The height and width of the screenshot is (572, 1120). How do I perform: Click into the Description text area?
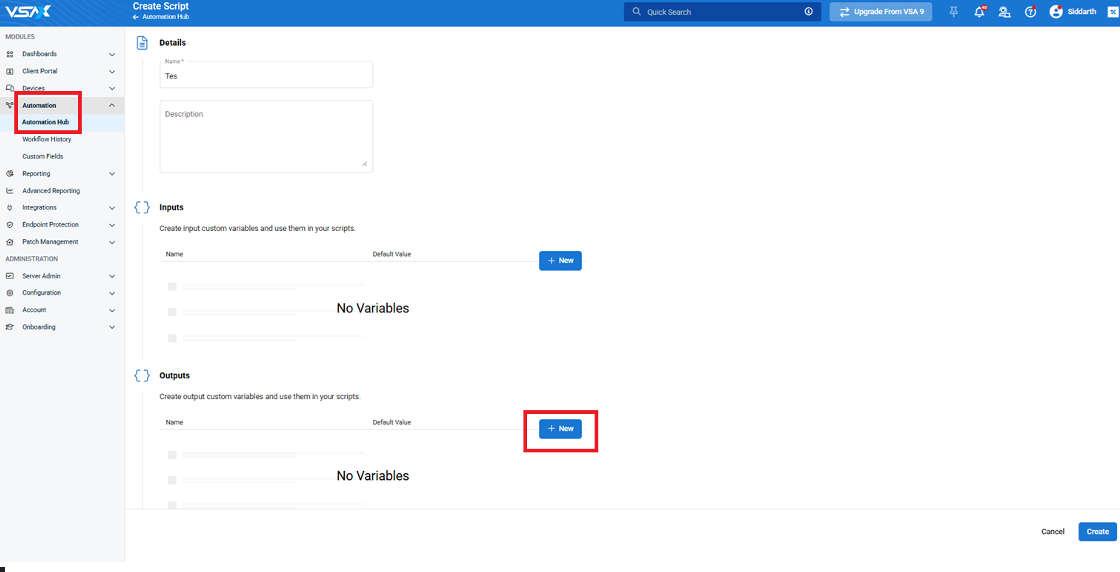266,136
